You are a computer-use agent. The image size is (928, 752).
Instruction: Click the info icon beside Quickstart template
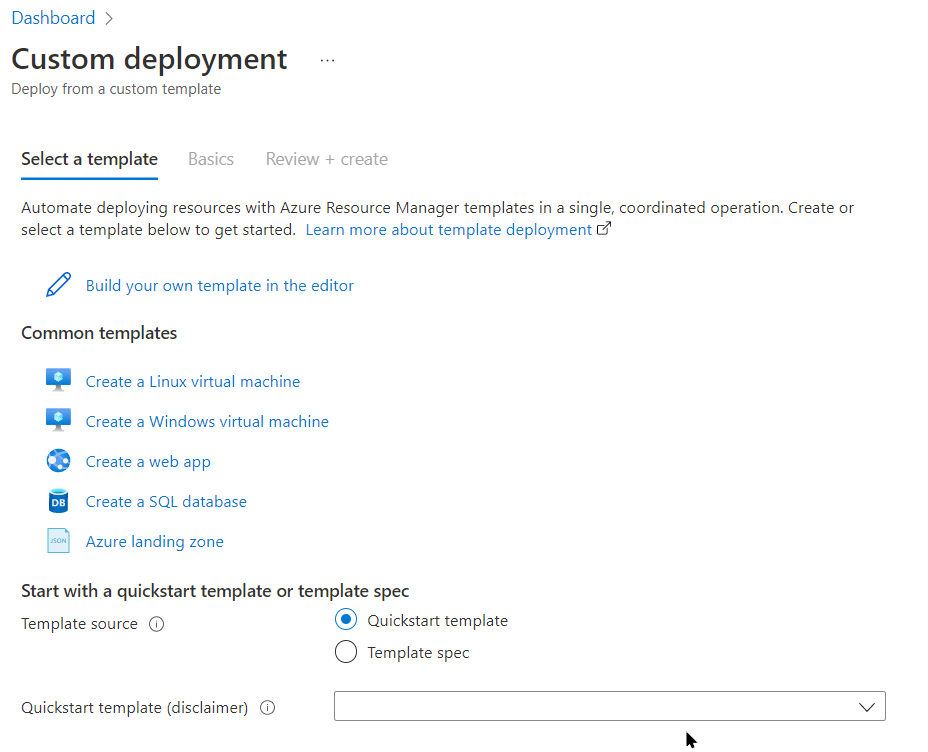267,708
